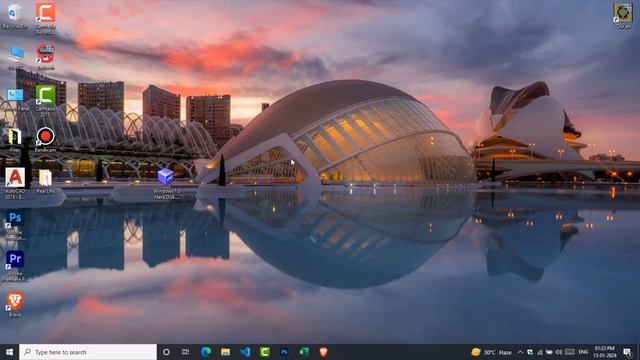Open the notification Action Center icon
The image size is (640, 360).
pos(627,352)
